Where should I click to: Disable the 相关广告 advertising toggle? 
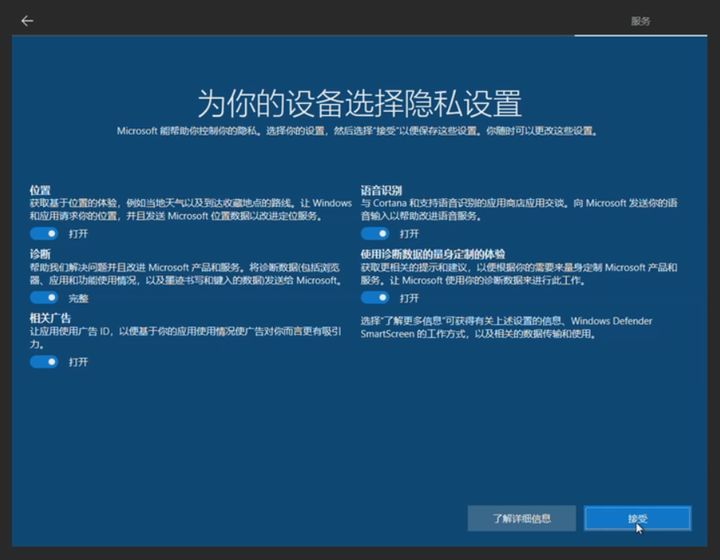44,362
